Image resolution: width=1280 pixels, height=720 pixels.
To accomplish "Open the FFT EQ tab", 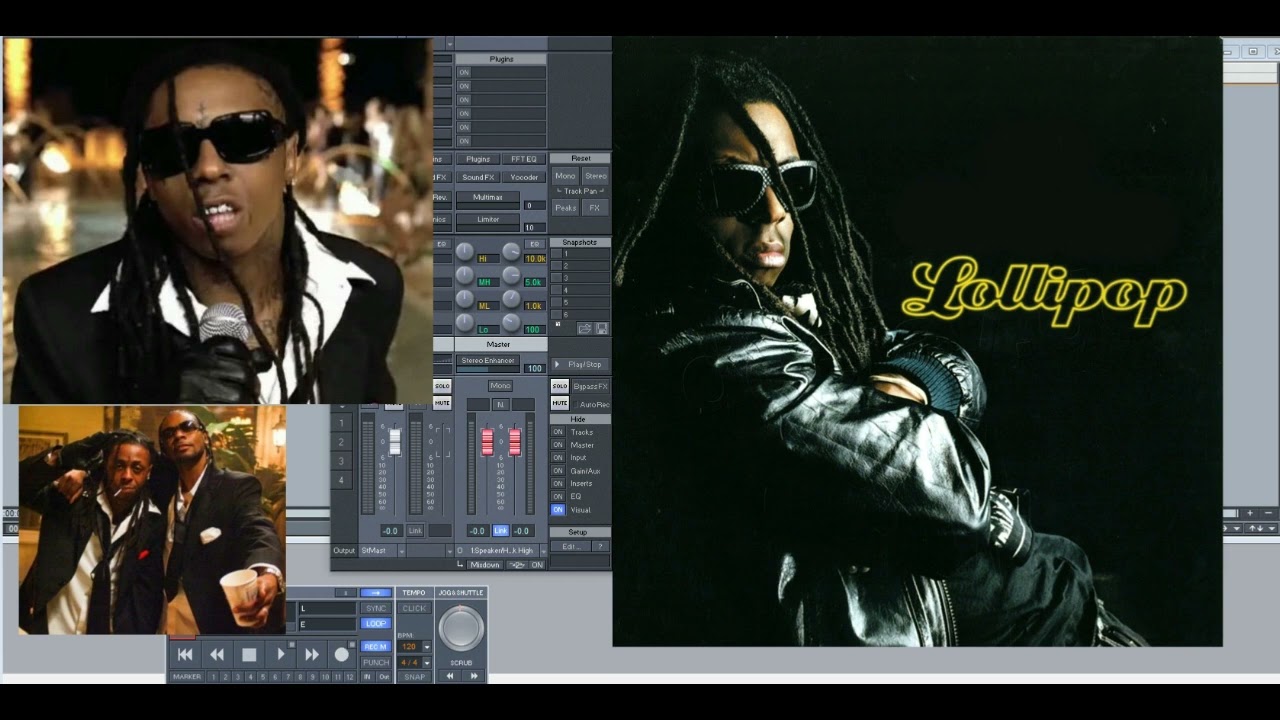I will coord(524,159).
